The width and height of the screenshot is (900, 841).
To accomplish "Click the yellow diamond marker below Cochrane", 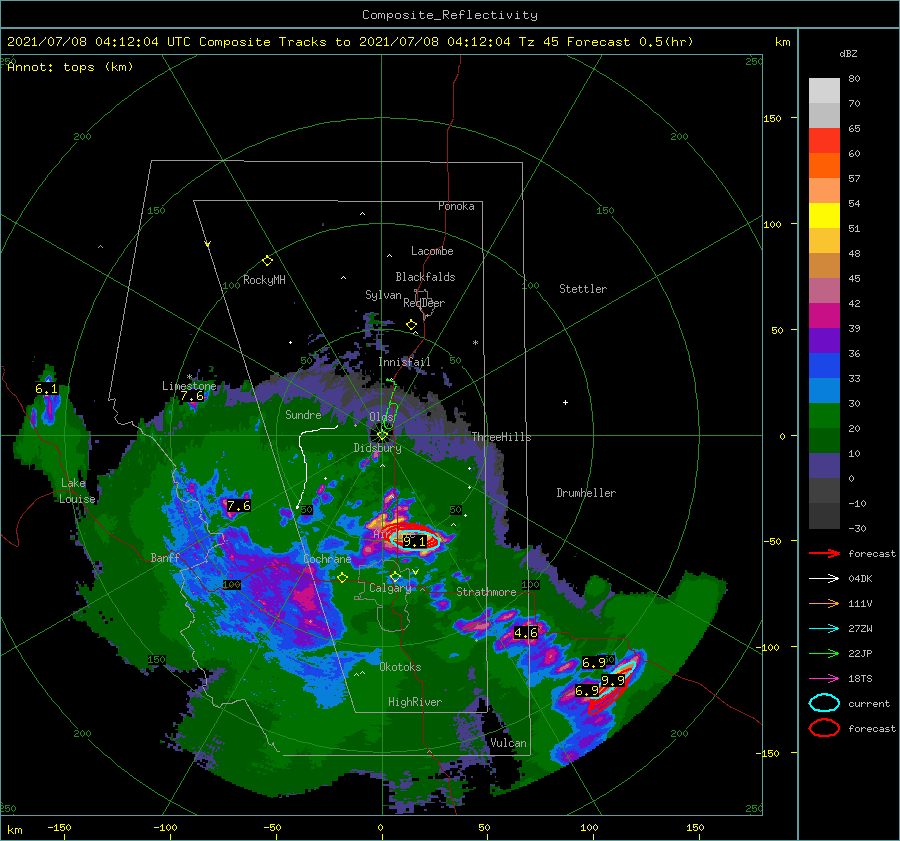I will coord(342,578).
